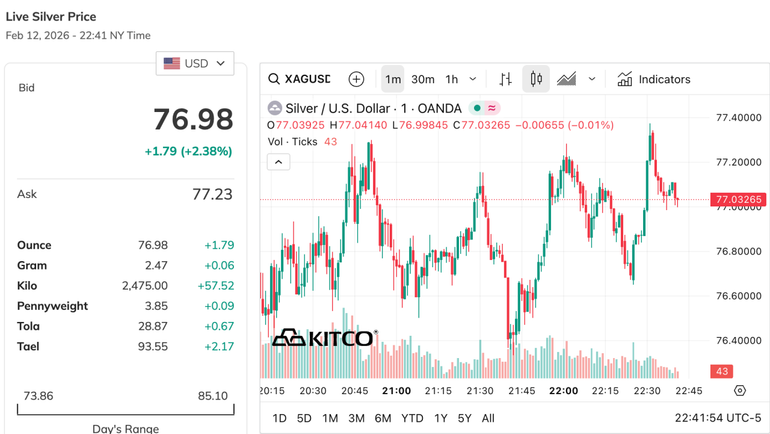This screenshot has width=770, height=434.
Task: Click the symbol search magnifier icon
Action: (x=274, y=79)
